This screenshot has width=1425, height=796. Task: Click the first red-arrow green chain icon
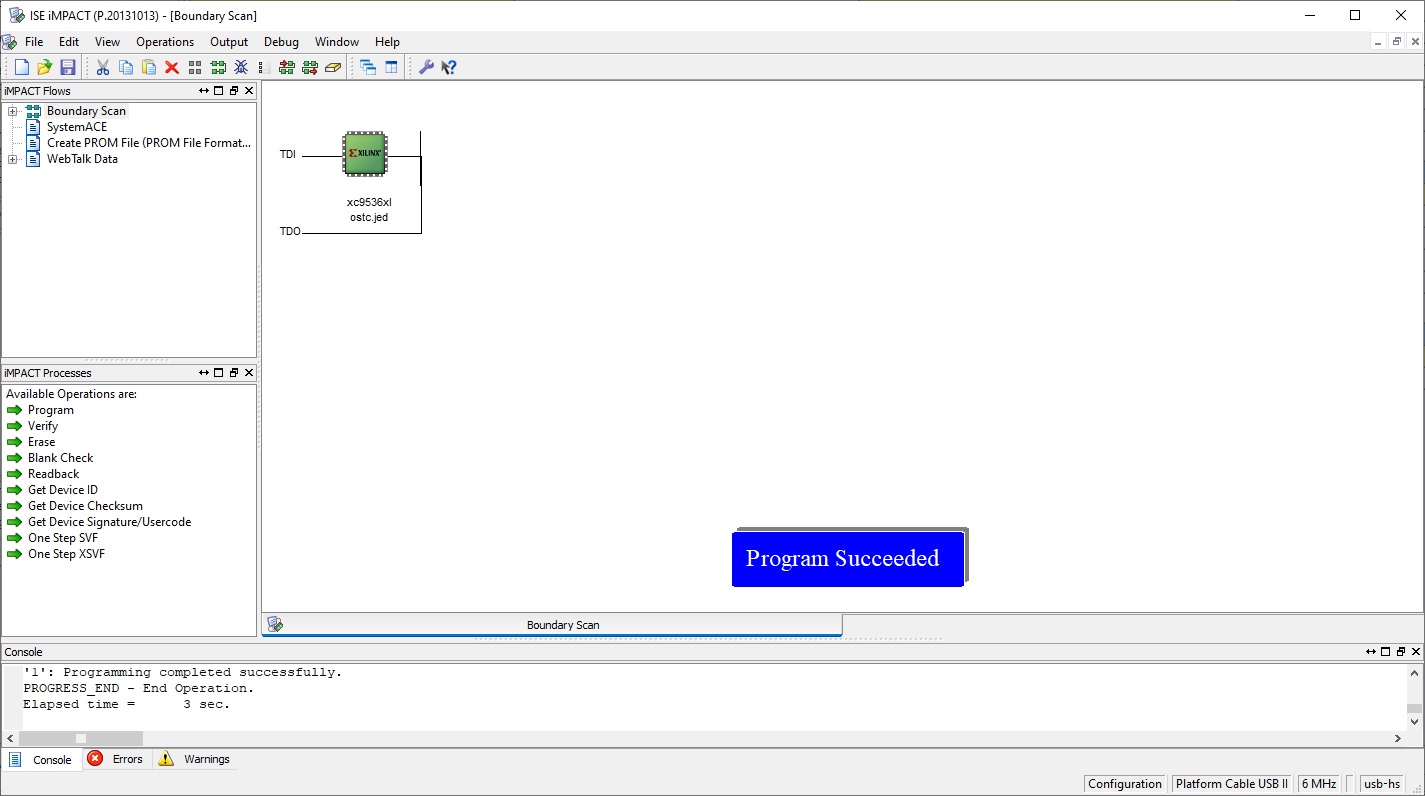click(287, 67)
